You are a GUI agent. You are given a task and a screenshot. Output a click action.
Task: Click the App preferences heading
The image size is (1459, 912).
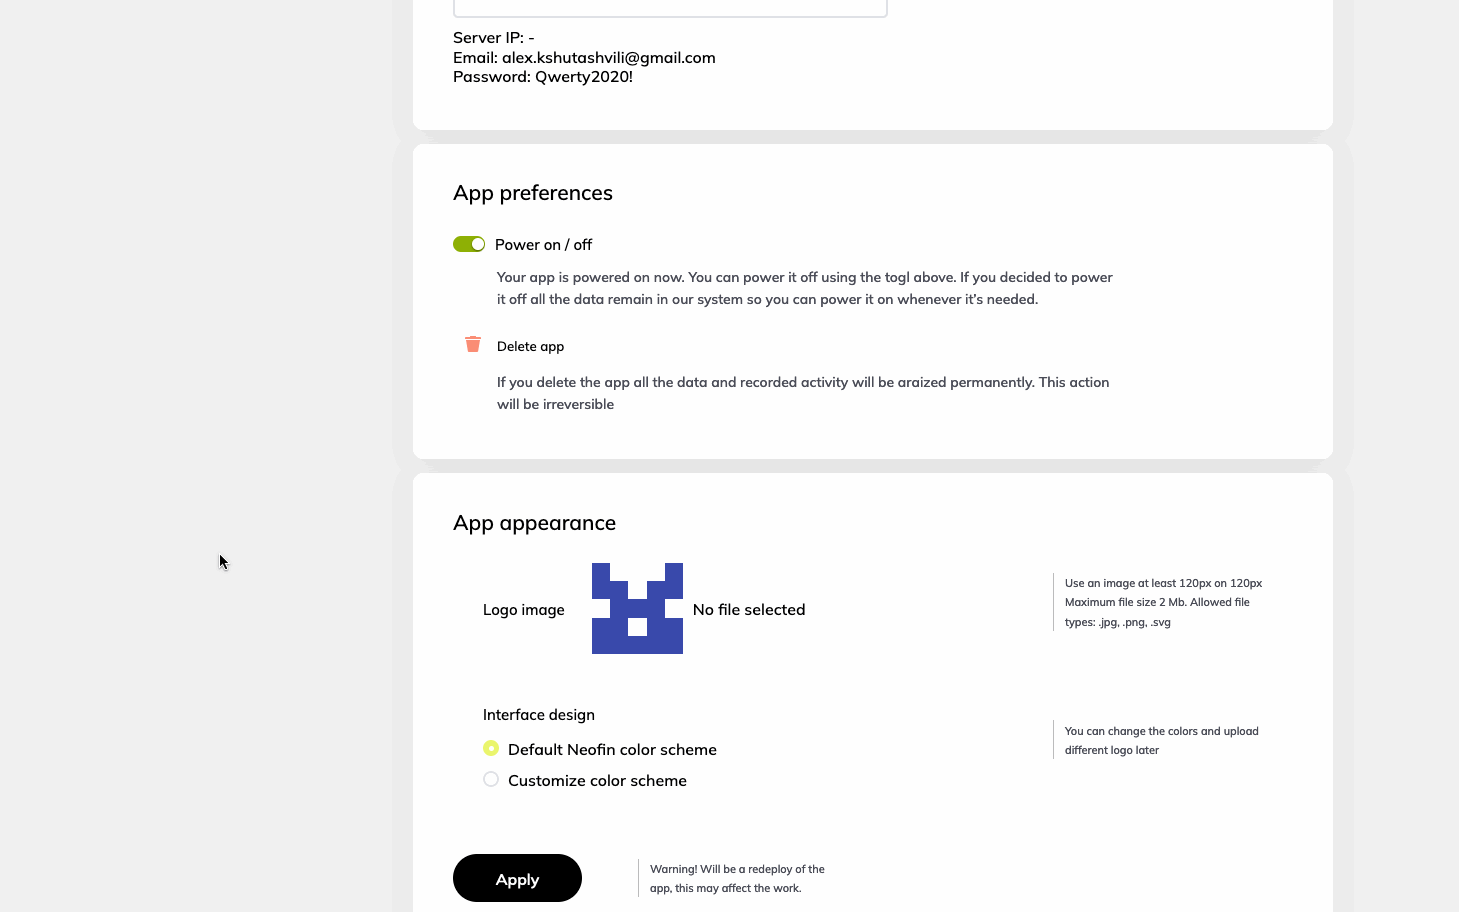533,193
